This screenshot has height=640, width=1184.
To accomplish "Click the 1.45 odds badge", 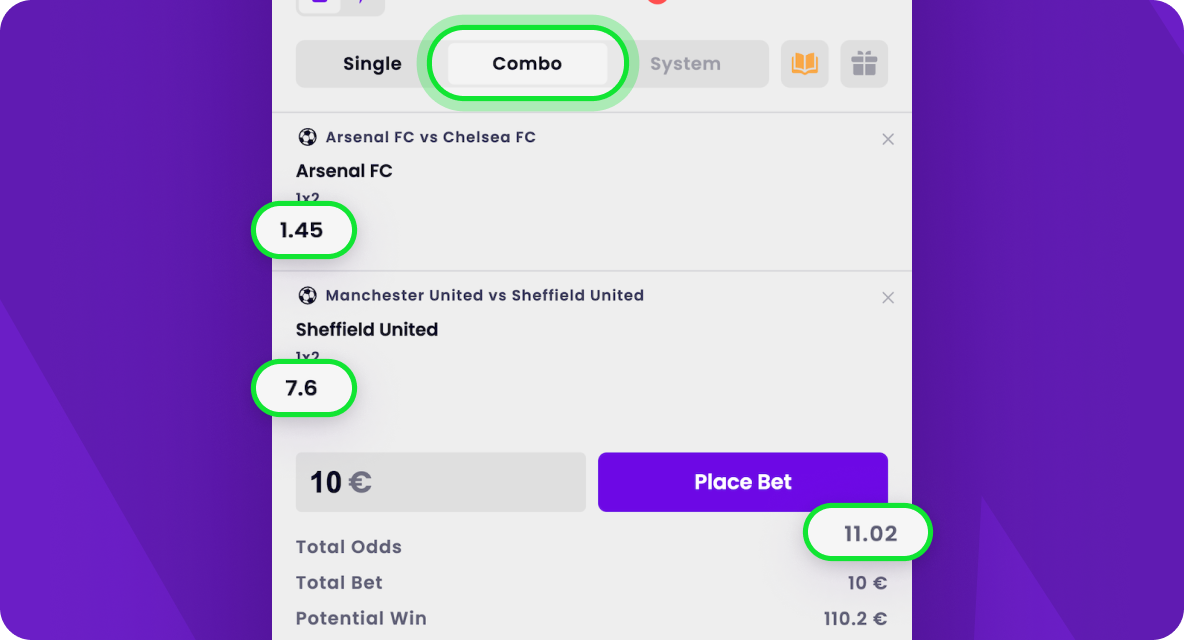I will (x=302, y=230).
